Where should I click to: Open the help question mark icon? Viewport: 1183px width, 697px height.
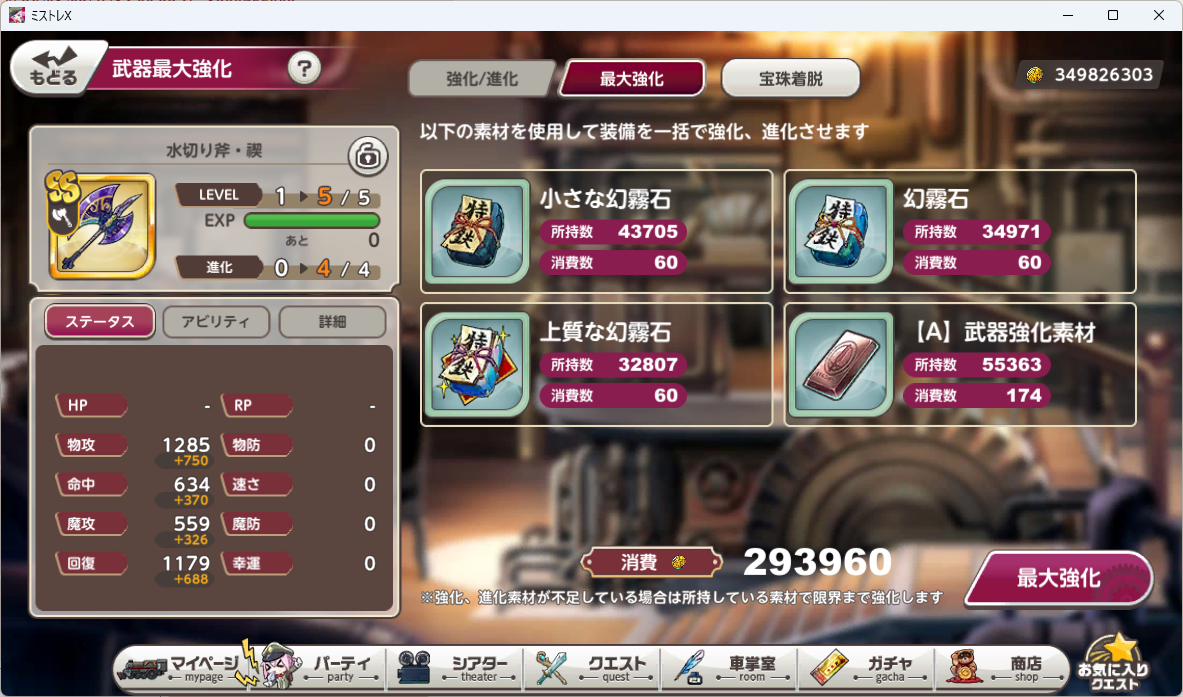coord(304,69)
